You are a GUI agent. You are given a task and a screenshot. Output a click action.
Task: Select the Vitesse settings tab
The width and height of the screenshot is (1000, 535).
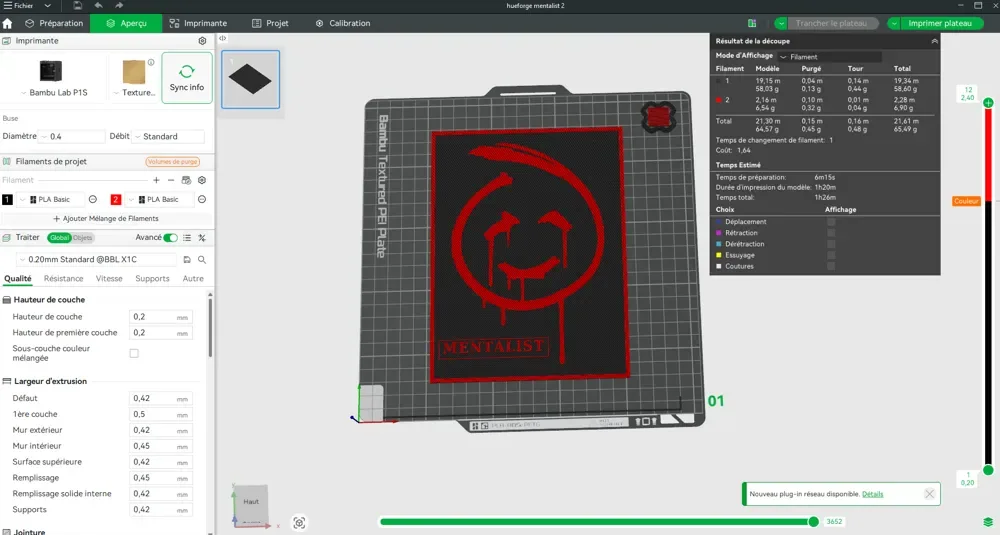[109, 279]
